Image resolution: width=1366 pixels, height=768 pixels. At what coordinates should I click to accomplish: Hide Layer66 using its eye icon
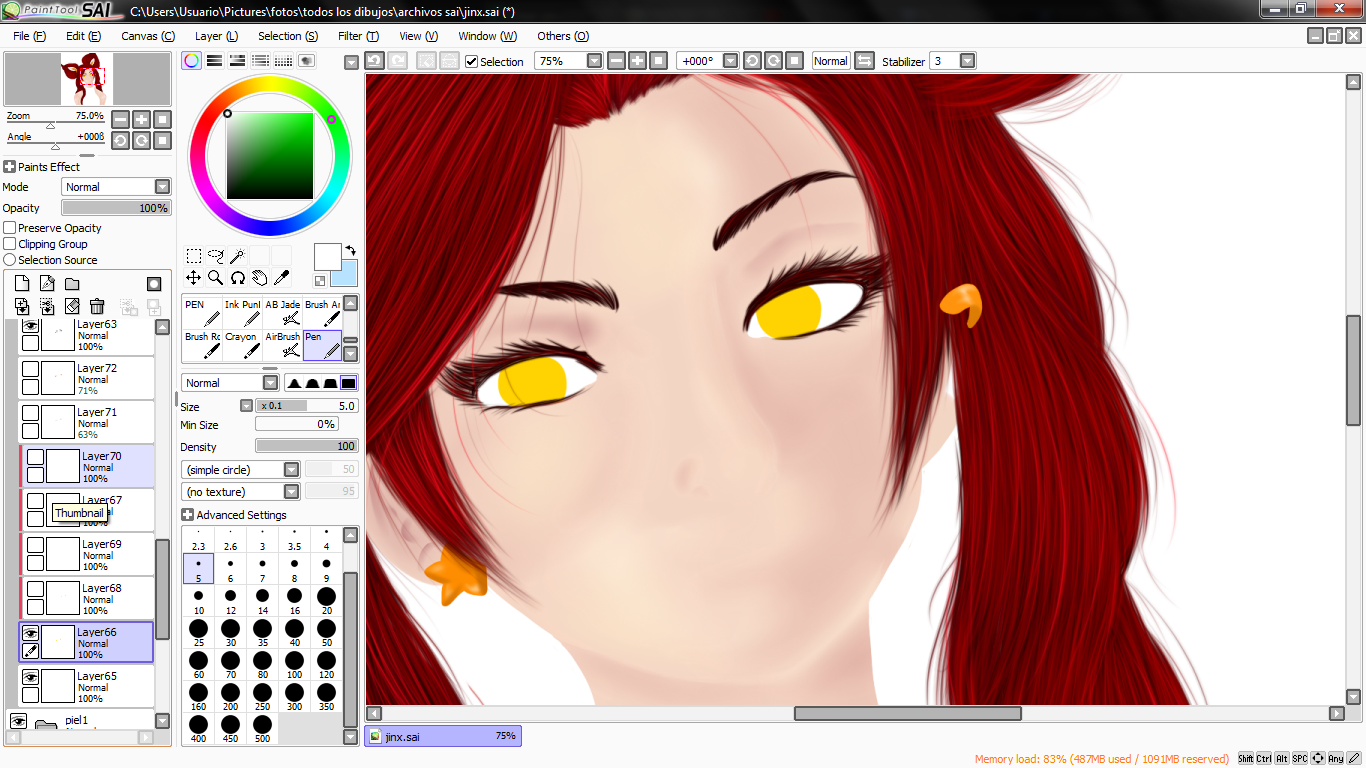tap(31, 633)
